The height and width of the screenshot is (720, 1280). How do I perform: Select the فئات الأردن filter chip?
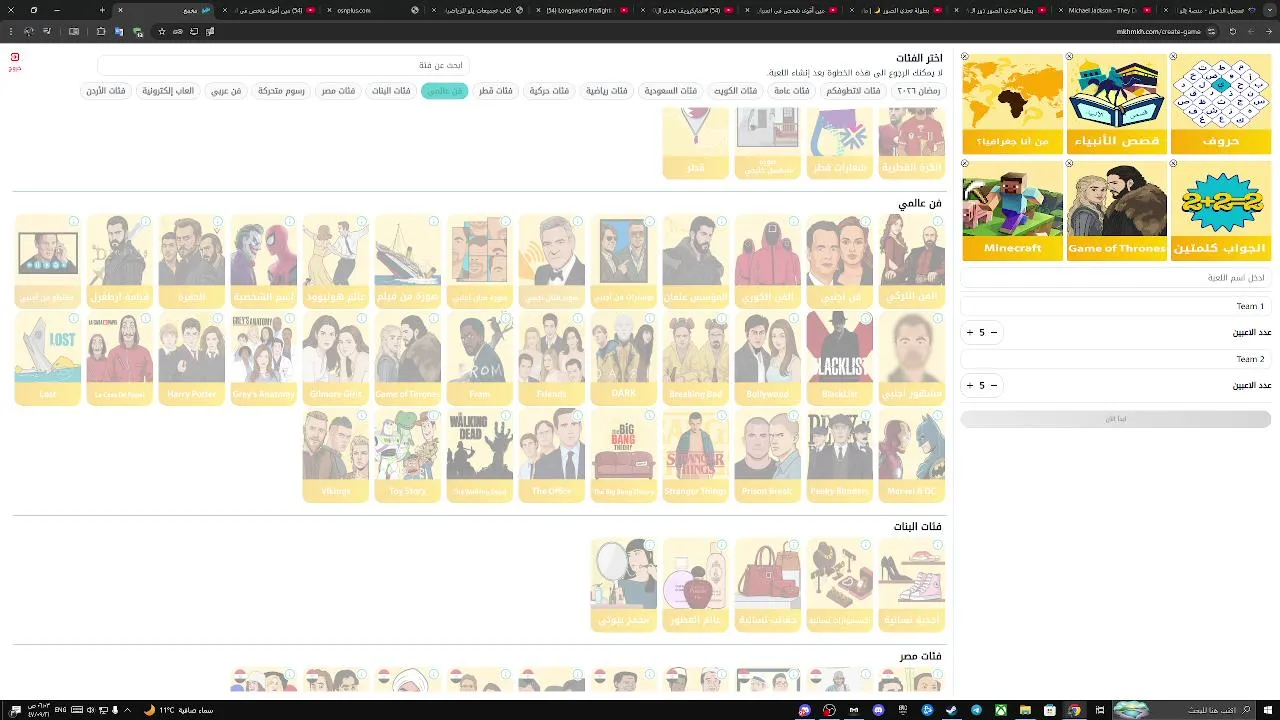point(106,91)
